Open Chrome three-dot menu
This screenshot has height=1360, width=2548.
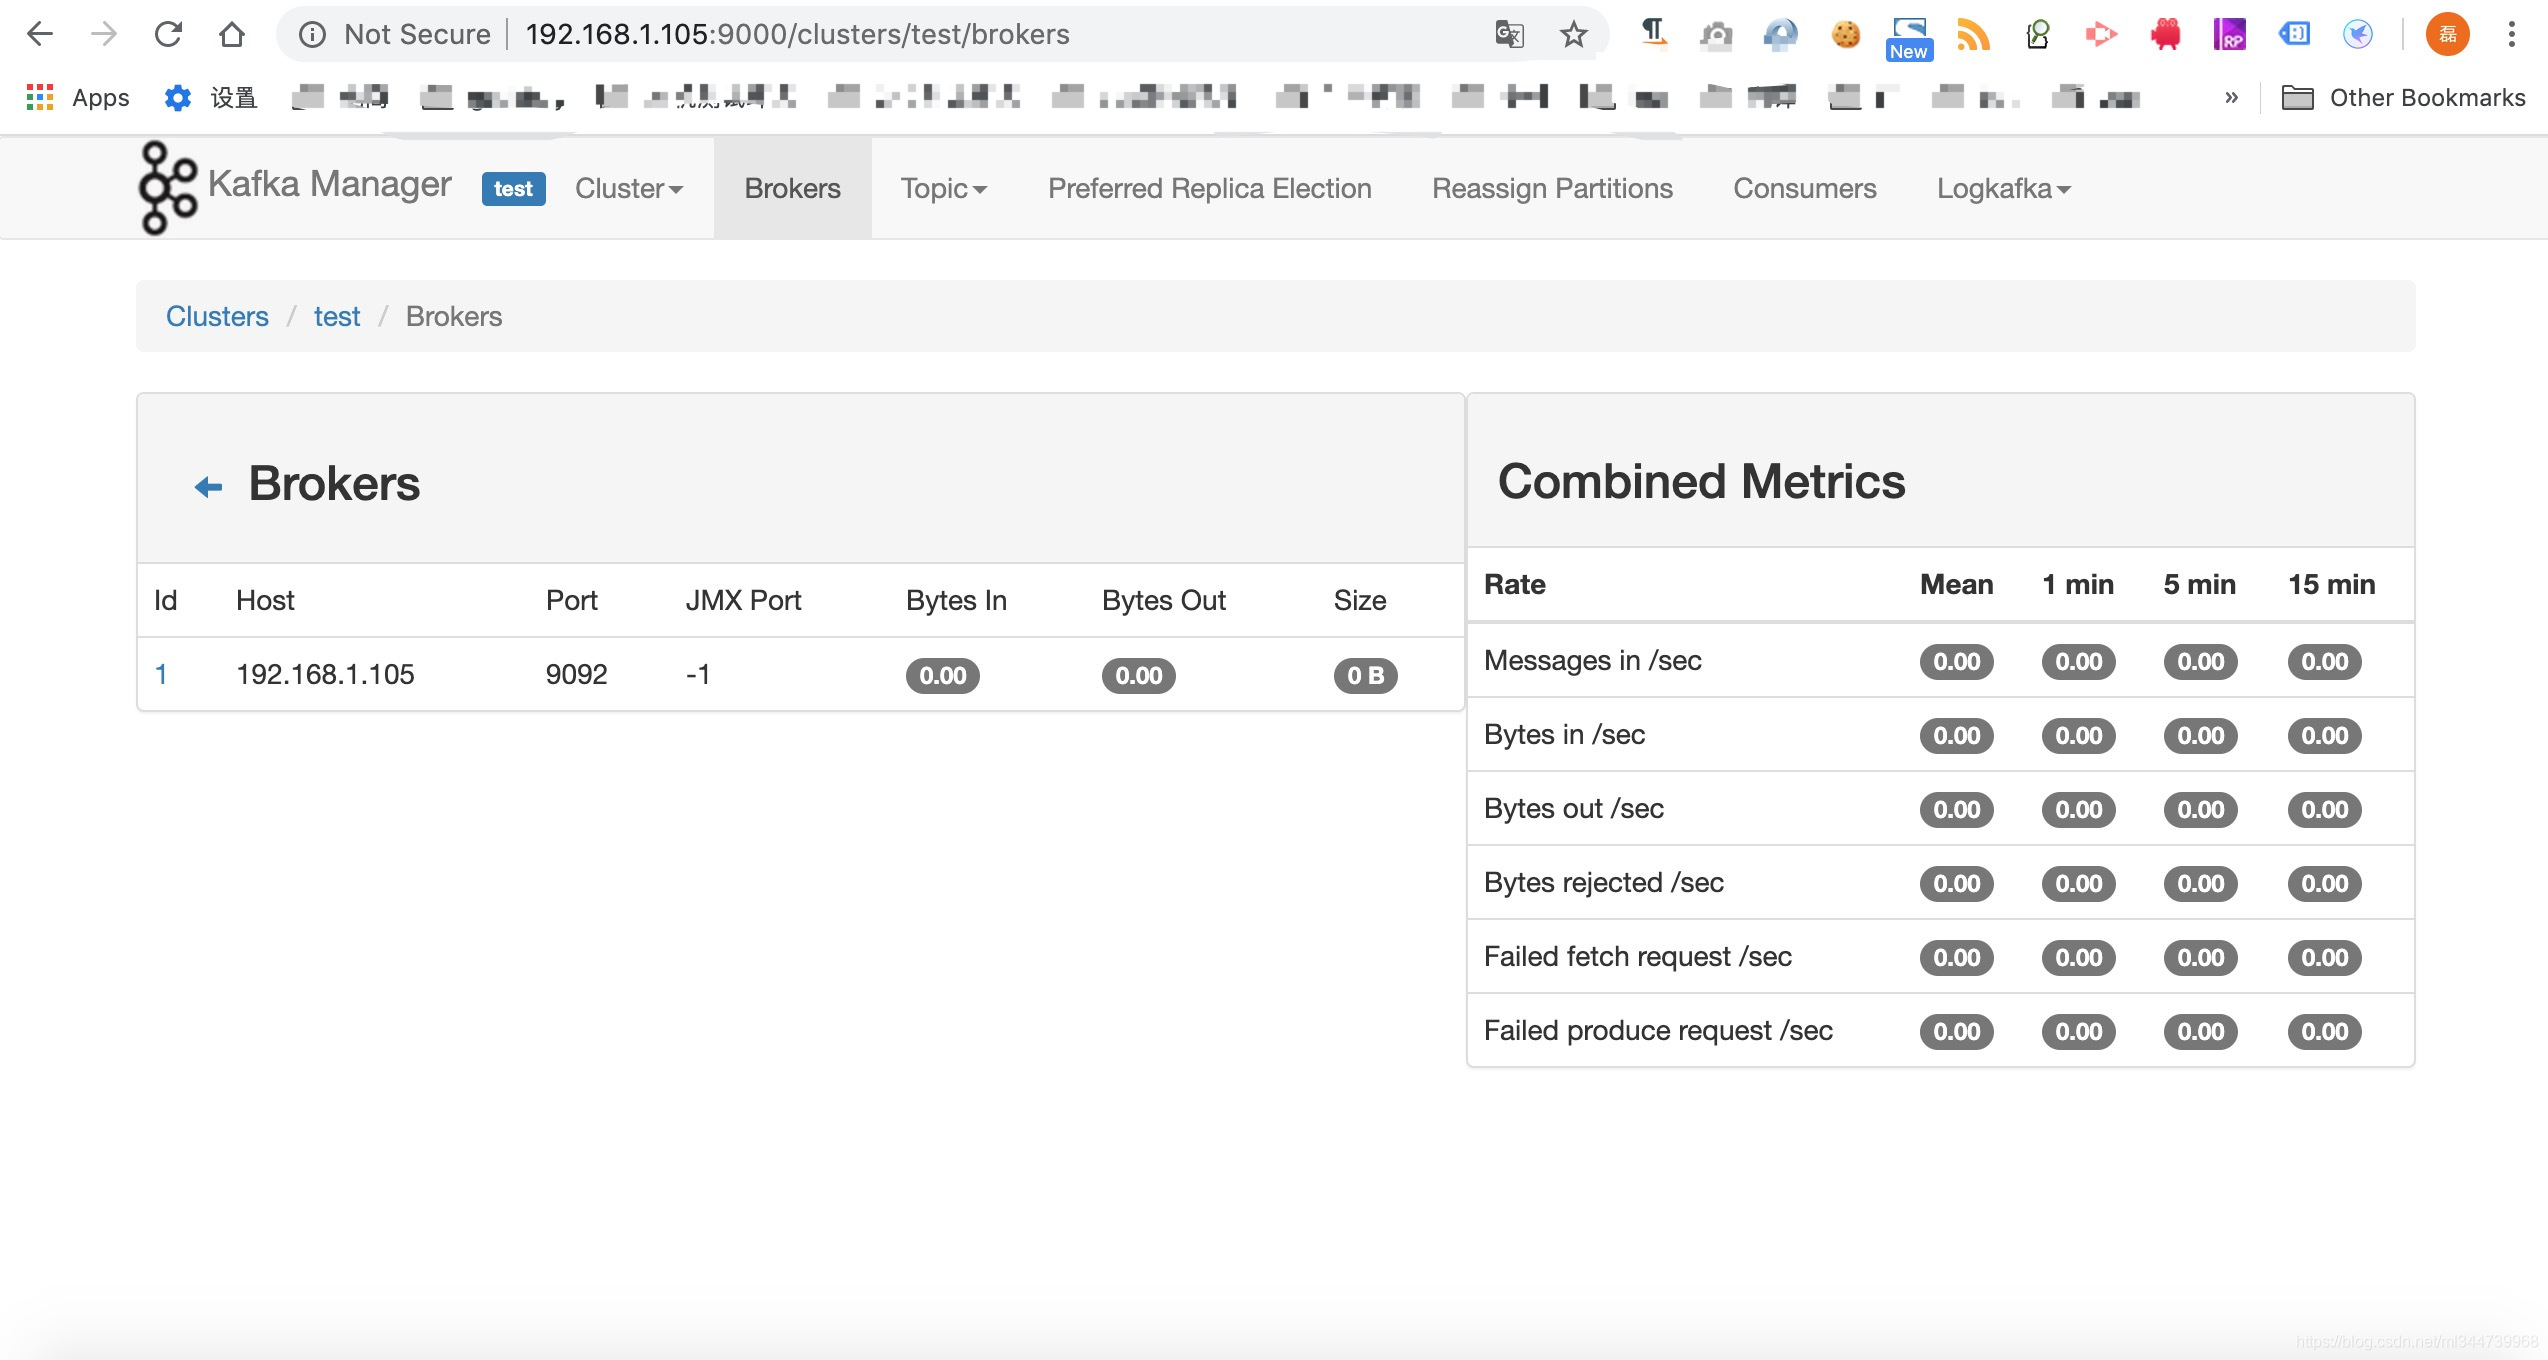tap(2511, 34)
